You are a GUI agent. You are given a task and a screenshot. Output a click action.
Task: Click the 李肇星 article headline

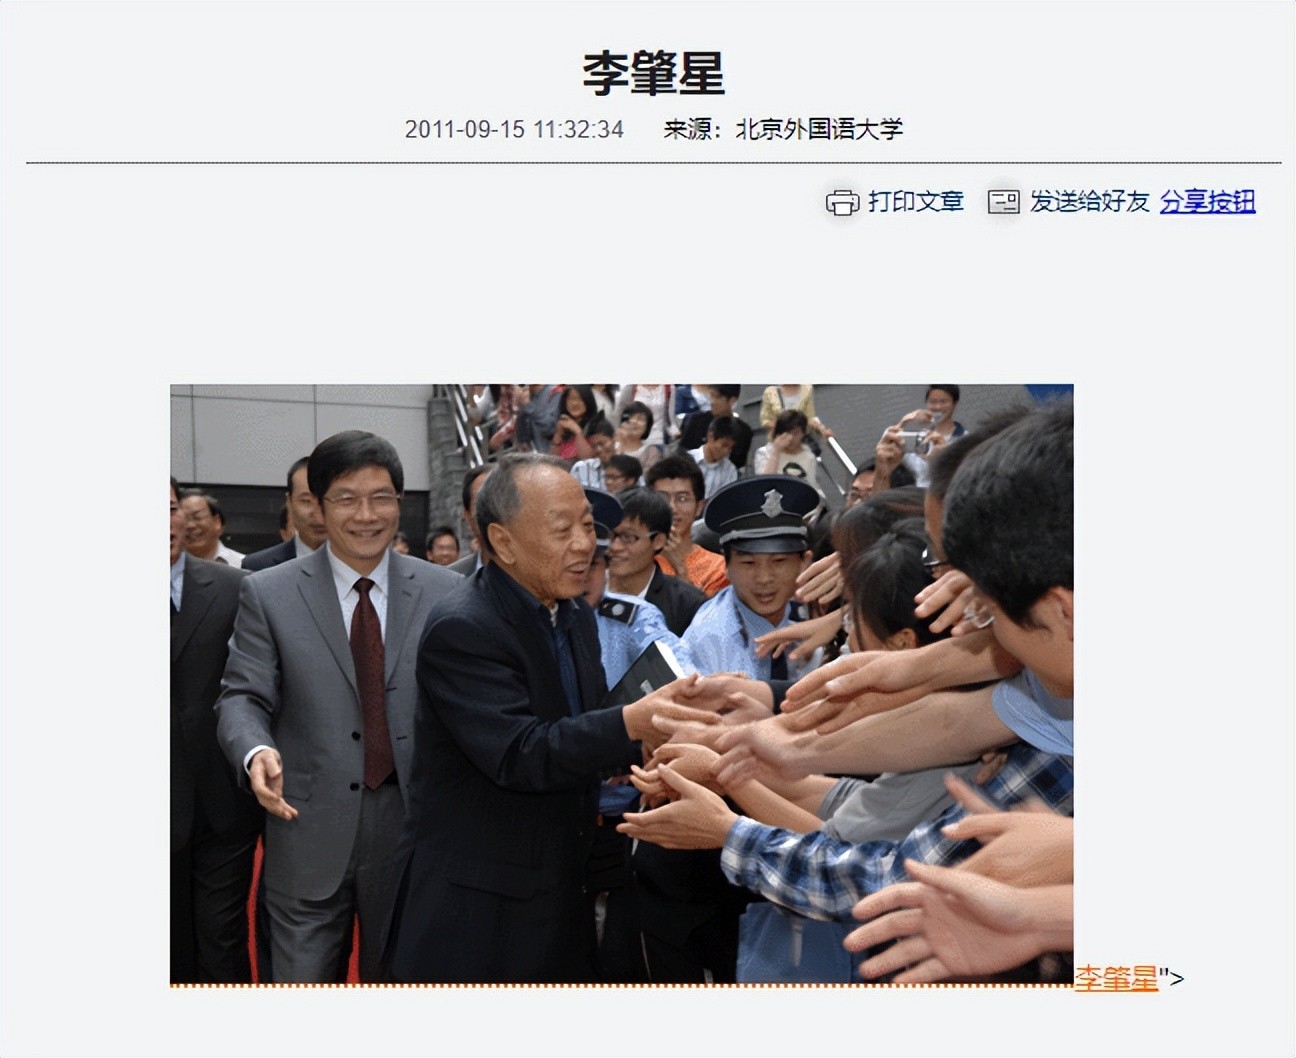(x=653, y=74)
